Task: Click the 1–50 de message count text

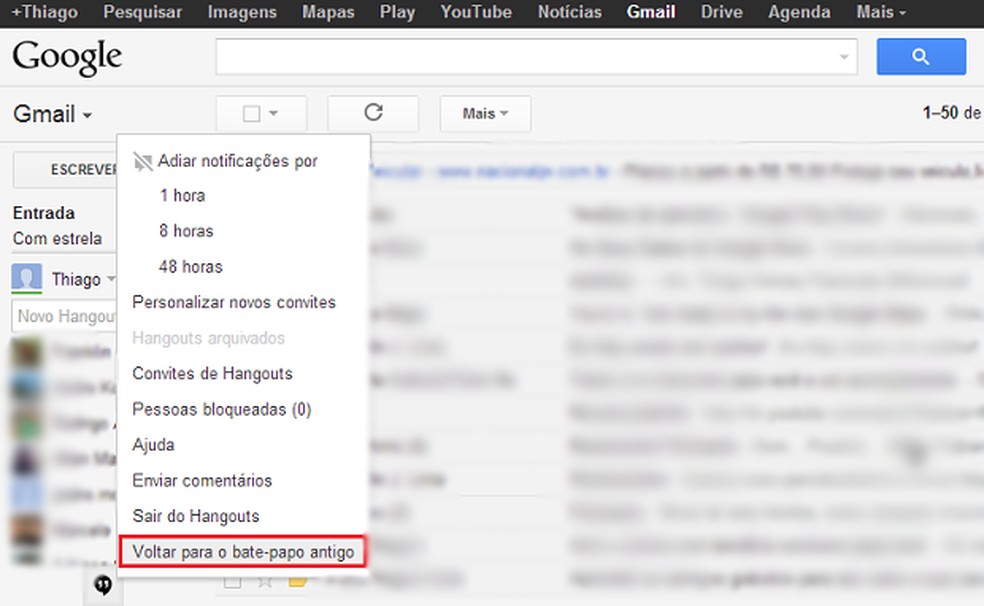Action: pyautogui.click(x=951, y=113)
